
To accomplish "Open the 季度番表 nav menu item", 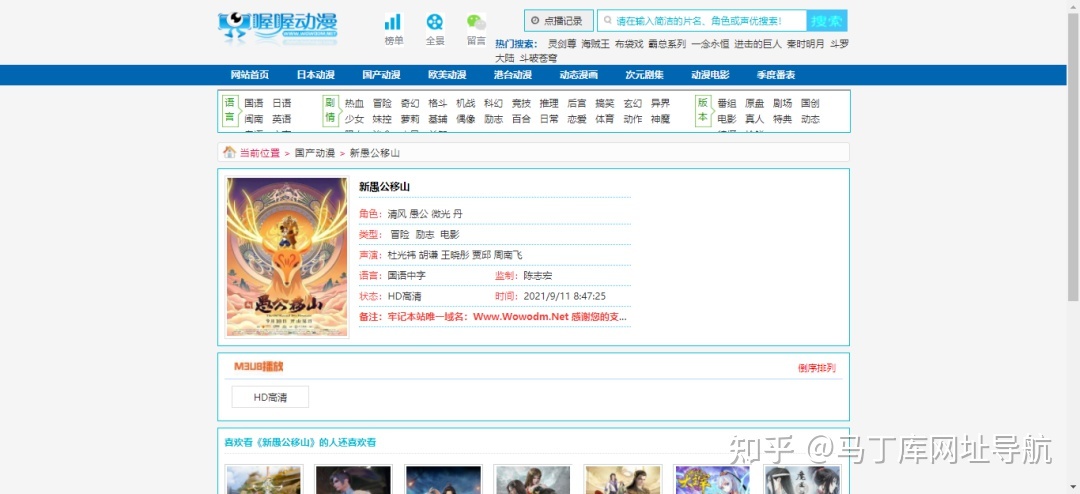I will [776, 75].
